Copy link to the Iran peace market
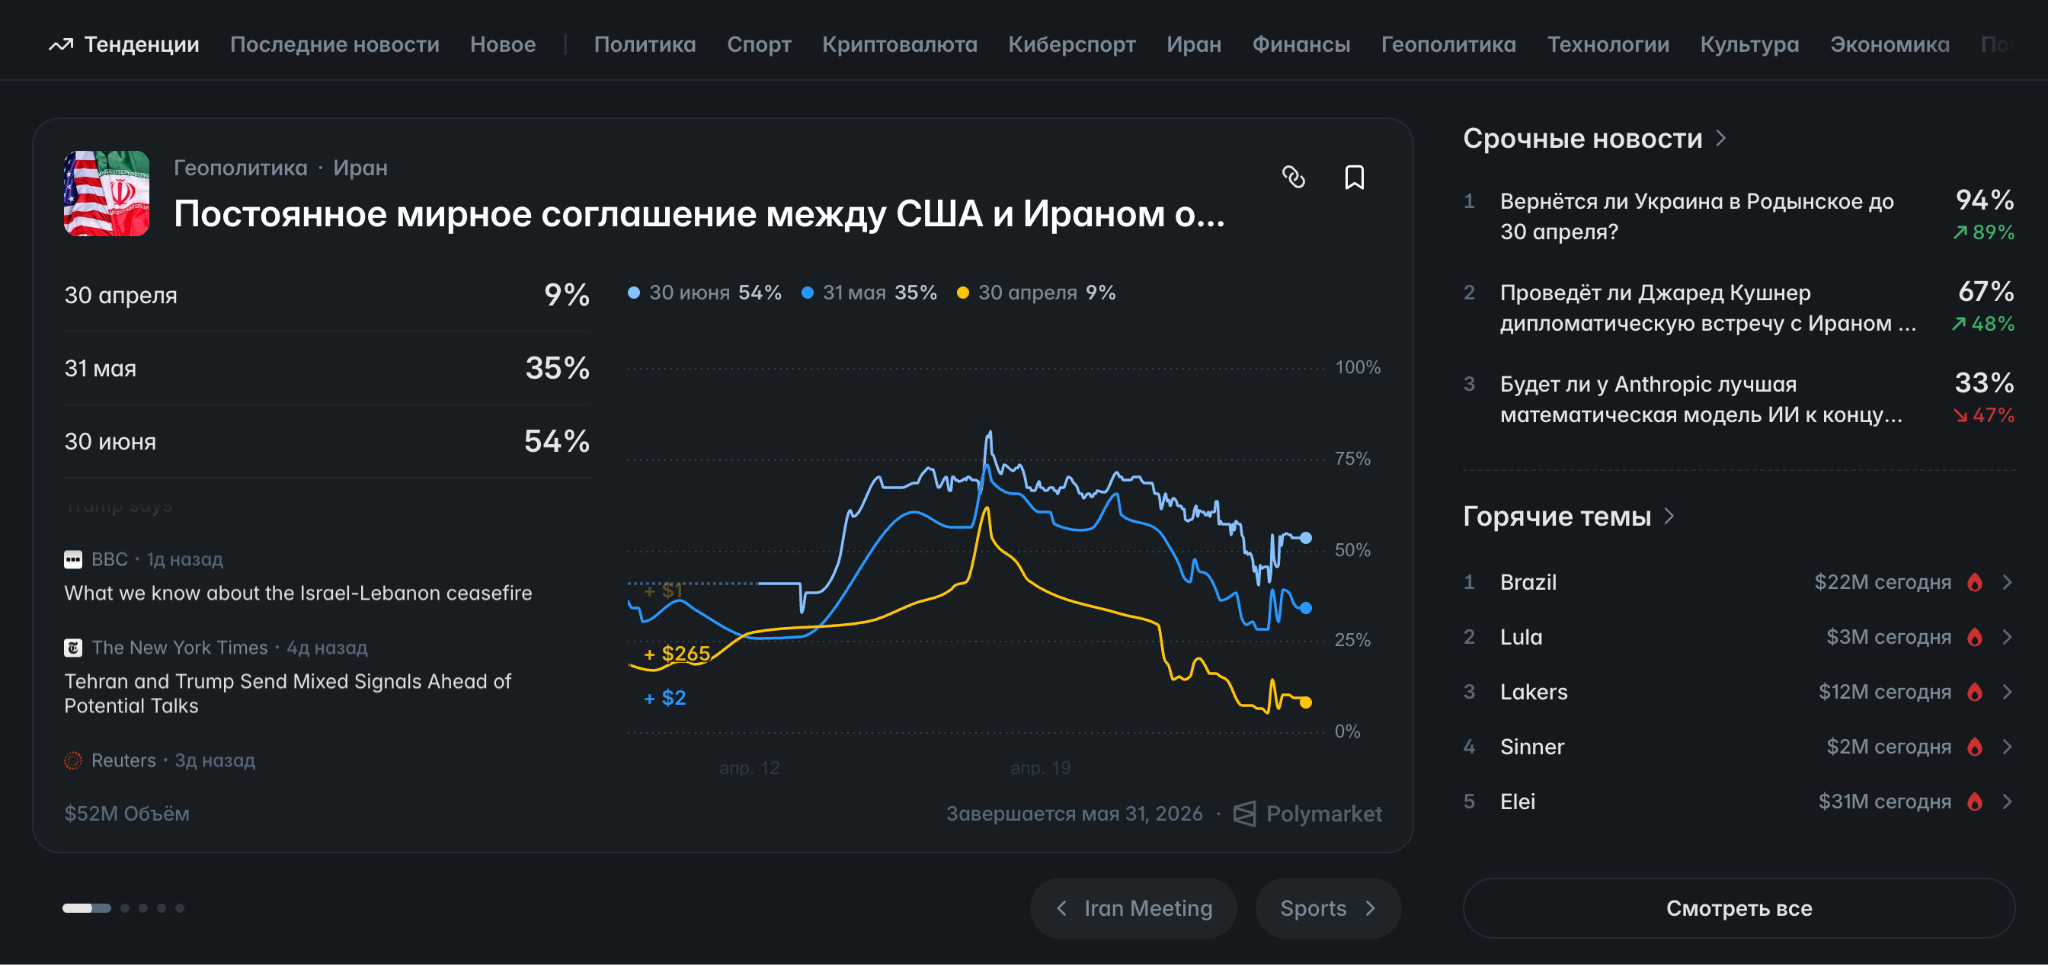Viewport: 2048px width, 965px height. (x=1293, y=177)
